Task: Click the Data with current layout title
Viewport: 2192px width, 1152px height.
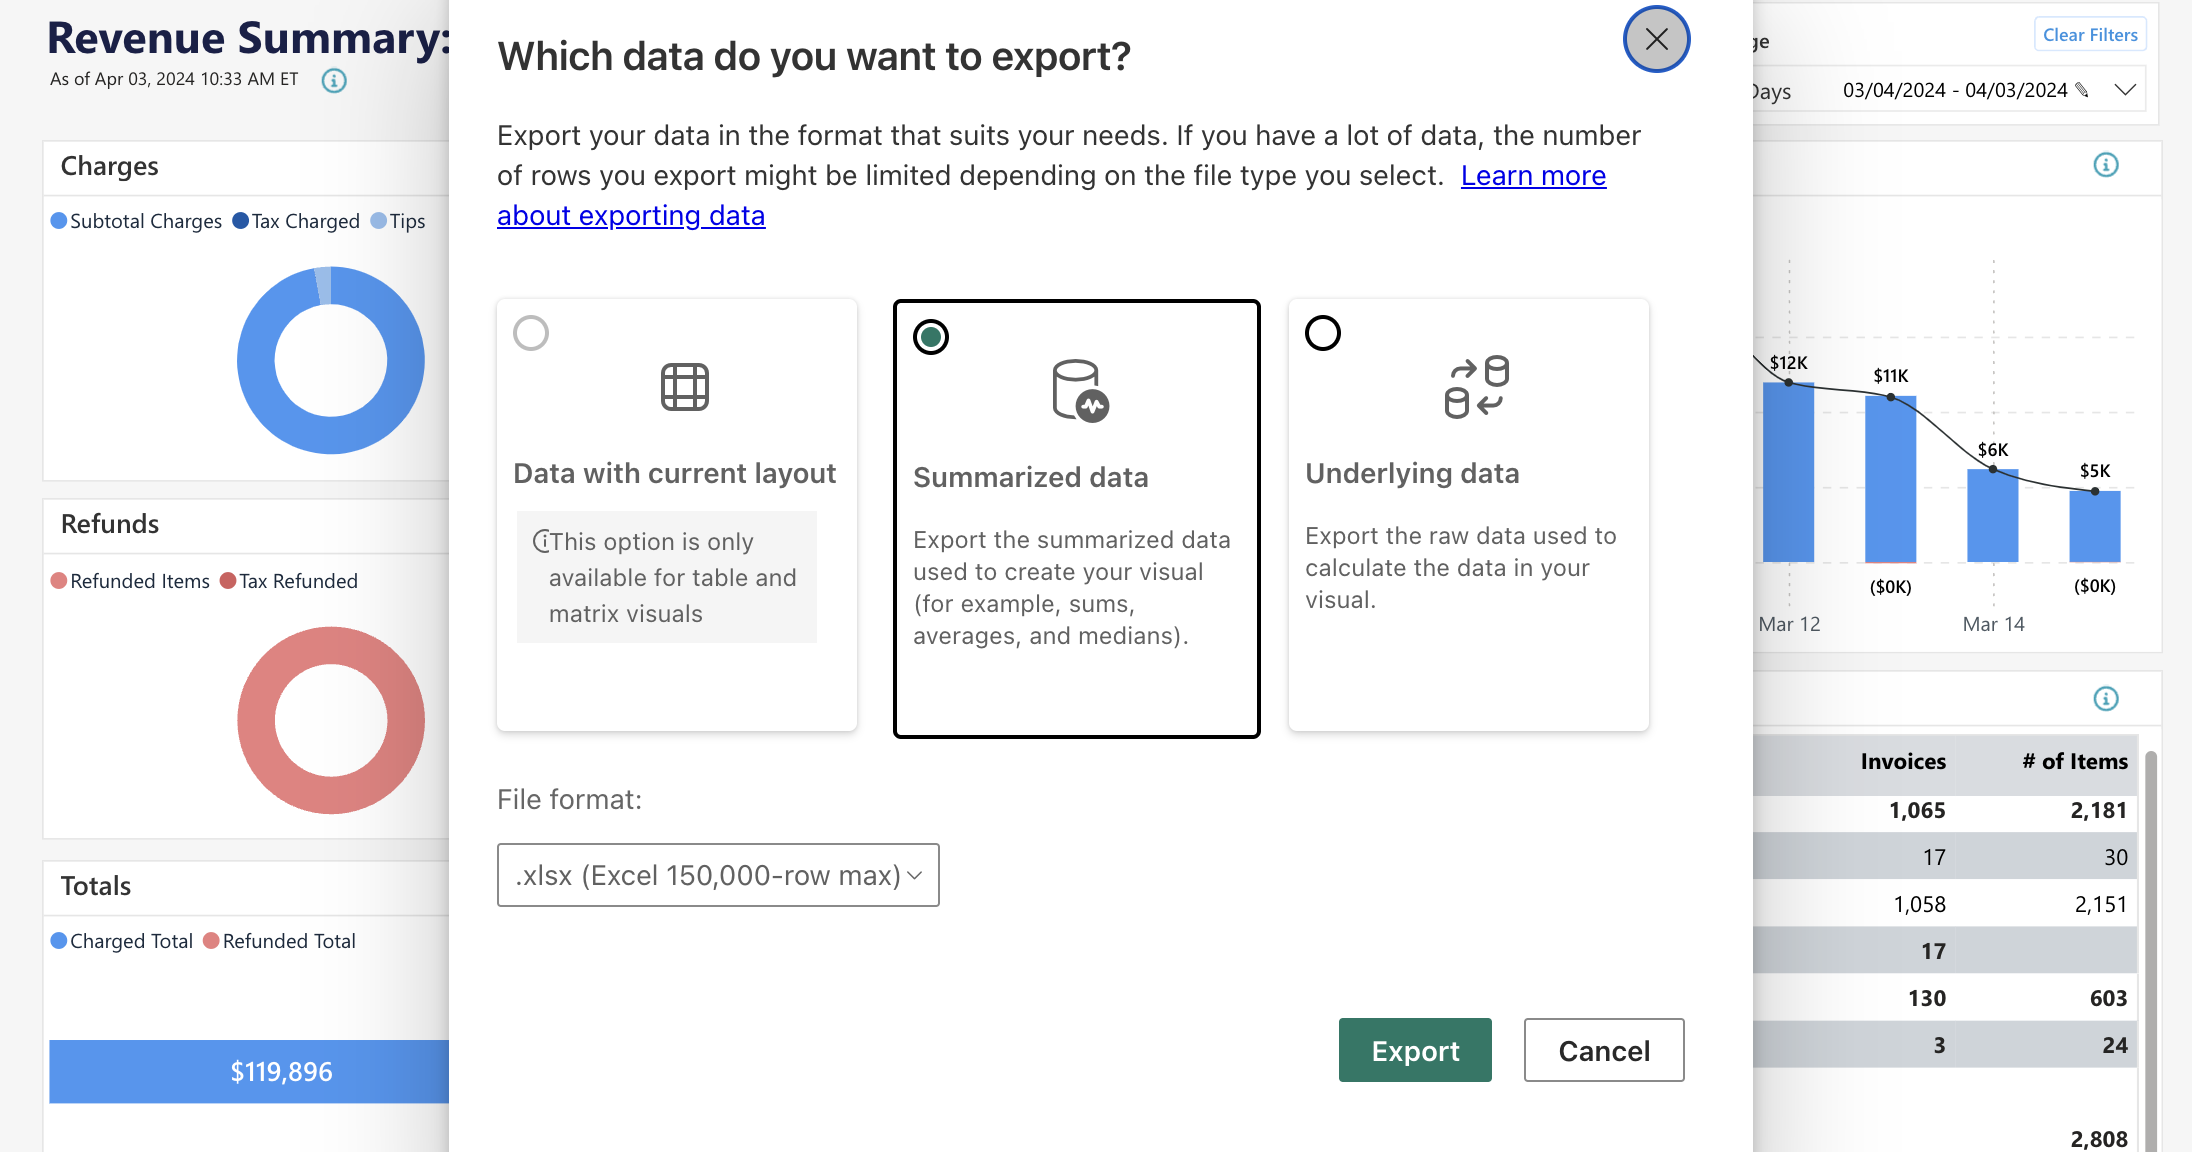Action: tap(675, 474)
